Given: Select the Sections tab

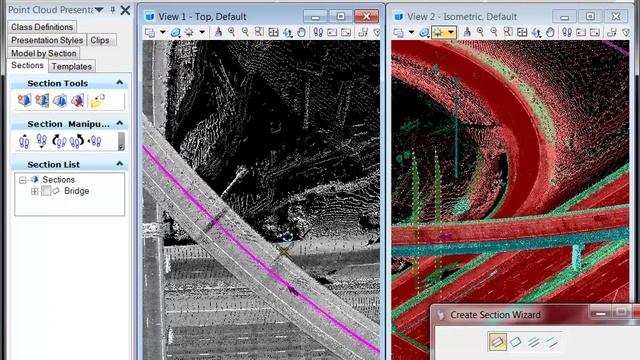Looking at the screenshot, I should tap(27, 65).
